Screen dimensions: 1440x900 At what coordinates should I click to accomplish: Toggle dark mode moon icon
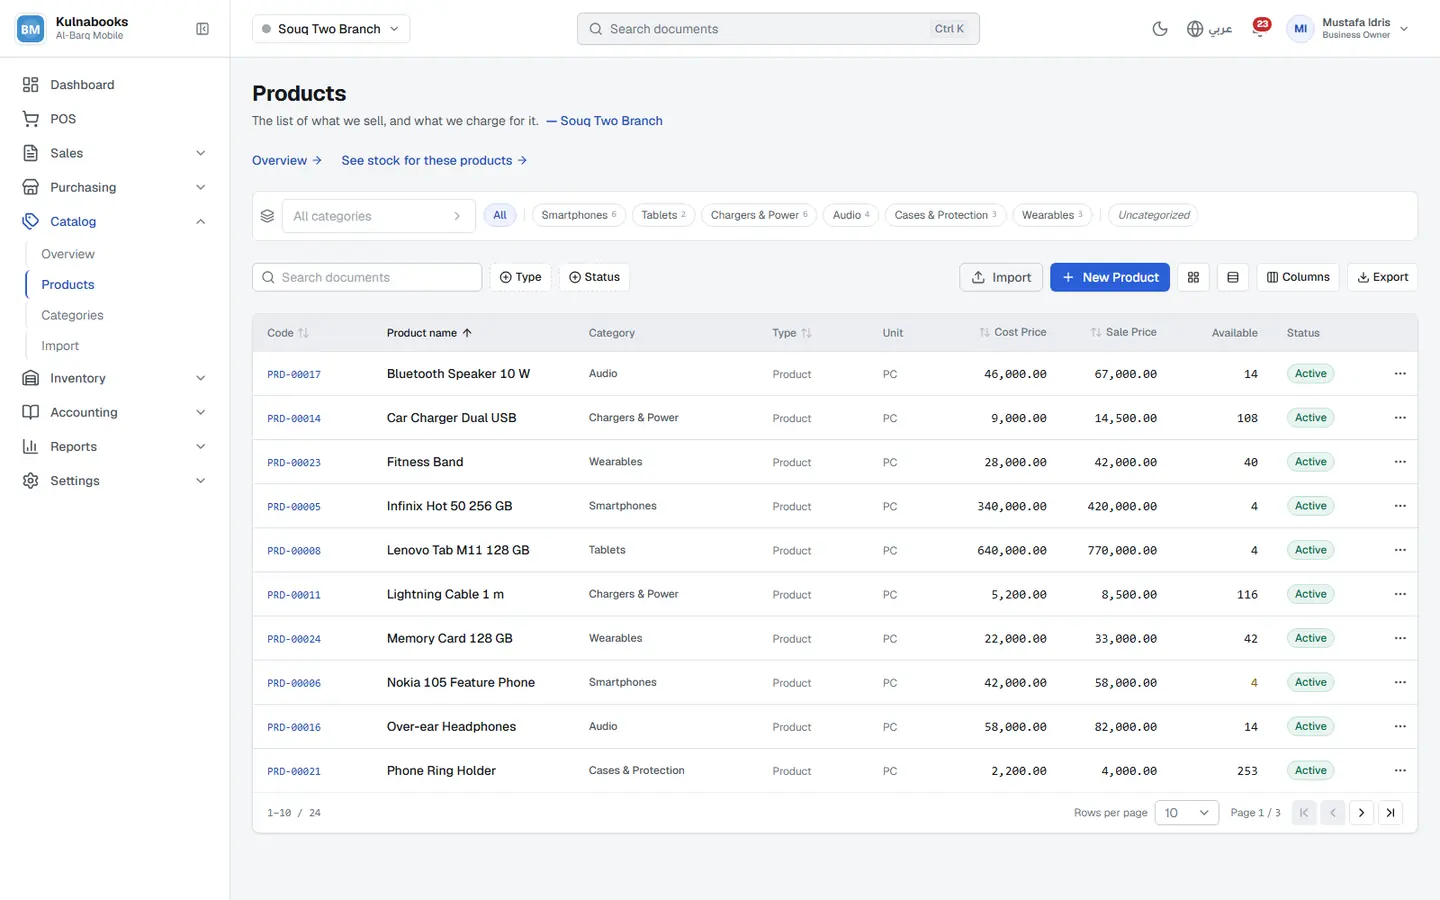1160,29
